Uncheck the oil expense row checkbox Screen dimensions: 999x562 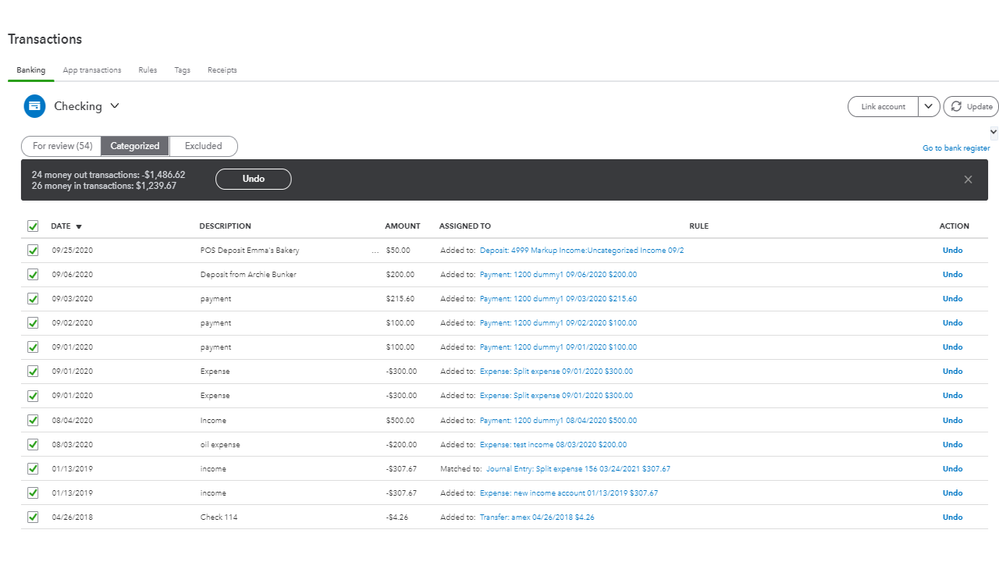[33, 444]
